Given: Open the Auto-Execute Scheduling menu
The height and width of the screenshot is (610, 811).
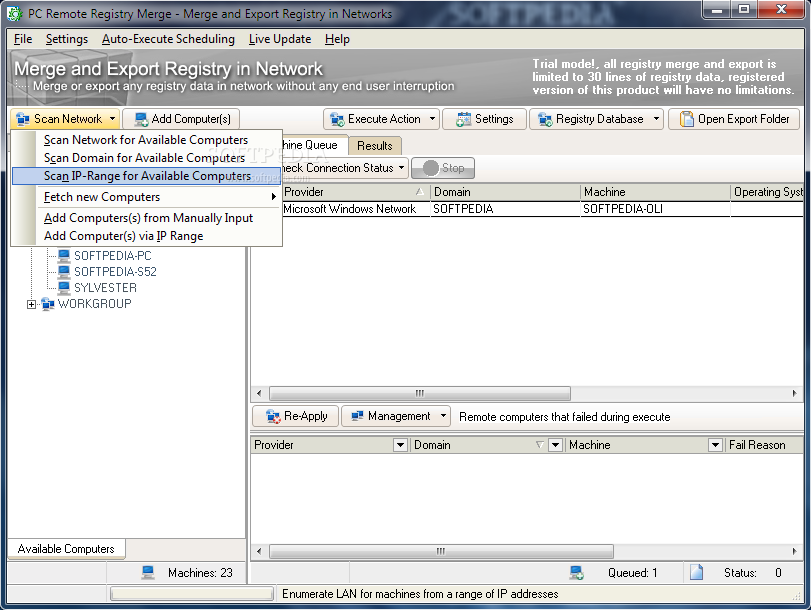Looking at the screenshot, I should (168, 39).
